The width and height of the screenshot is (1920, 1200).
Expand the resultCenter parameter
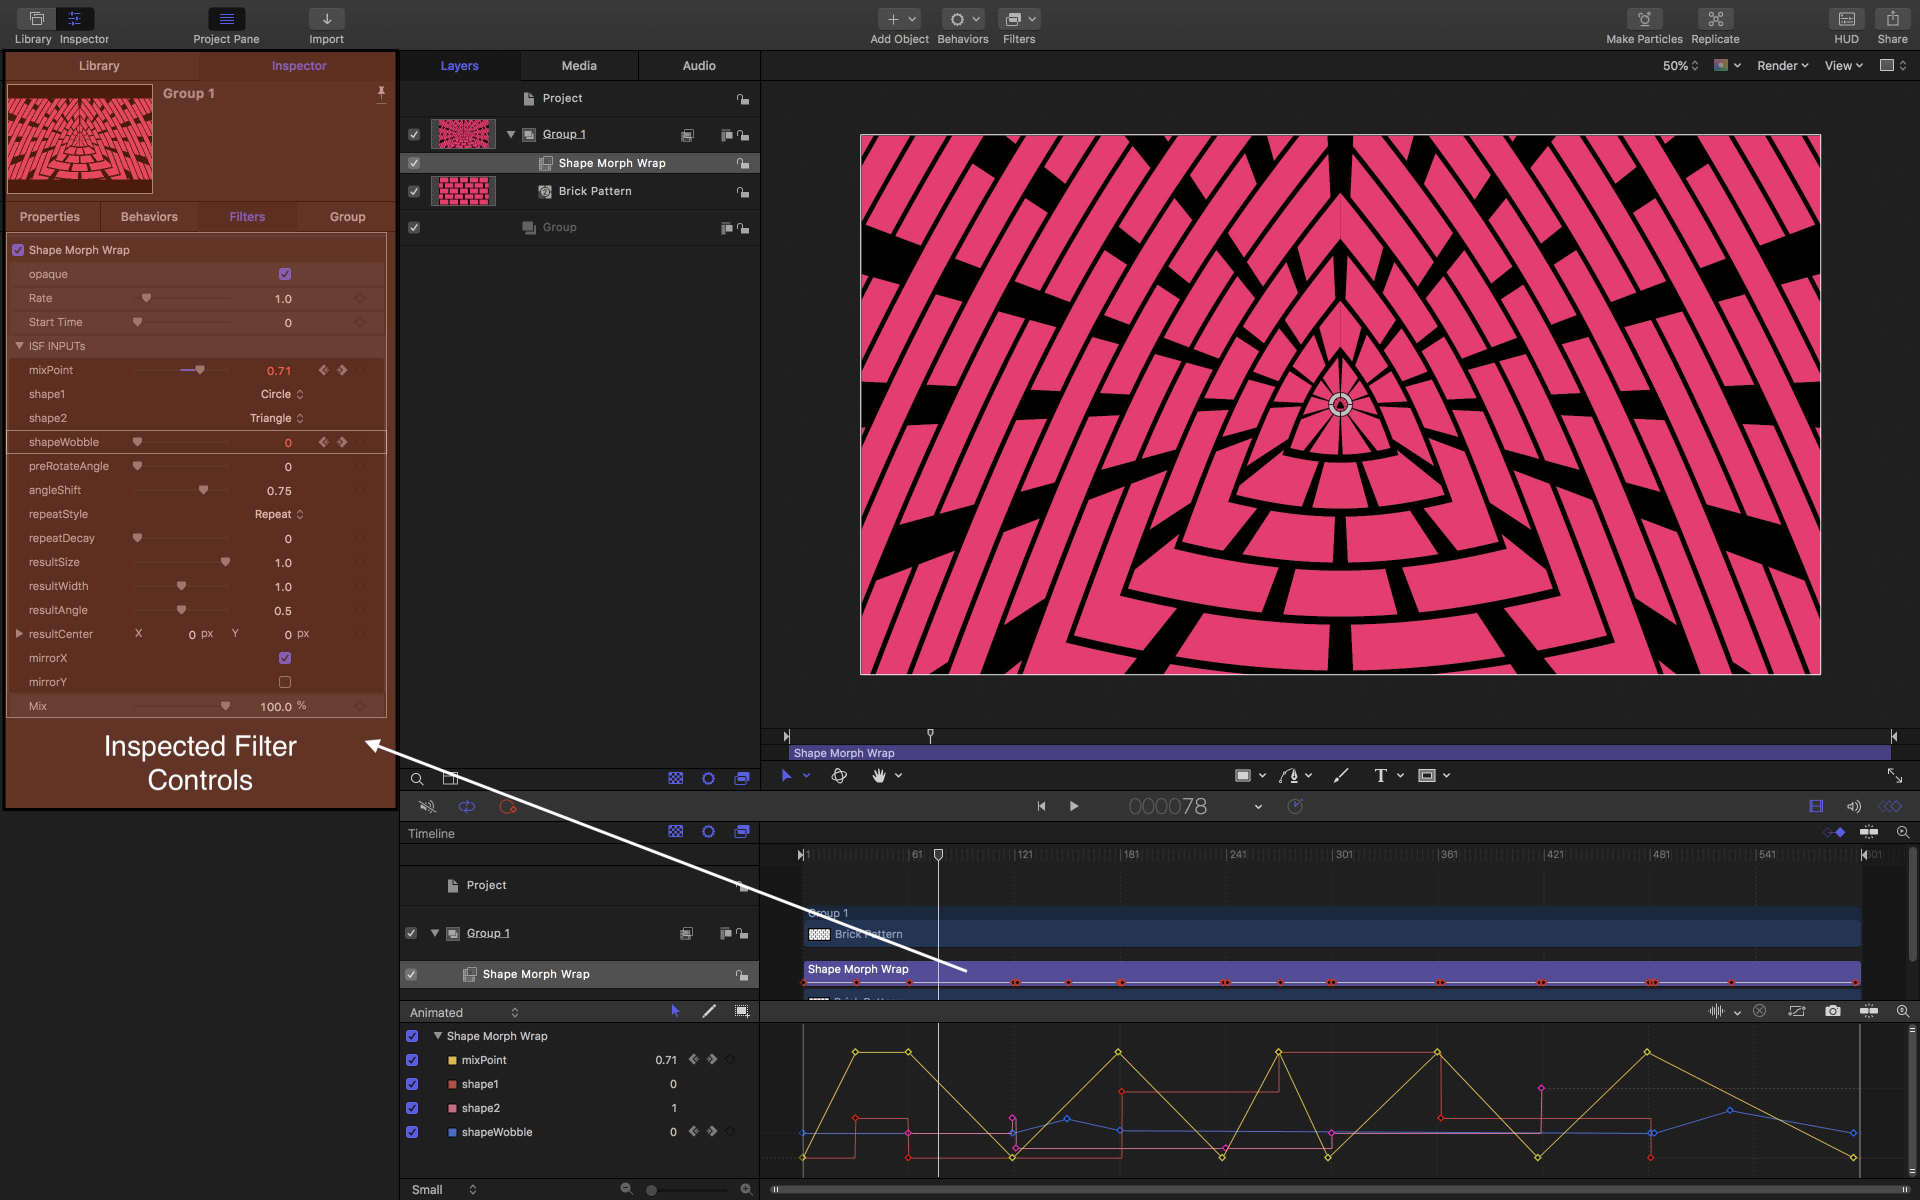pos(19,634)
